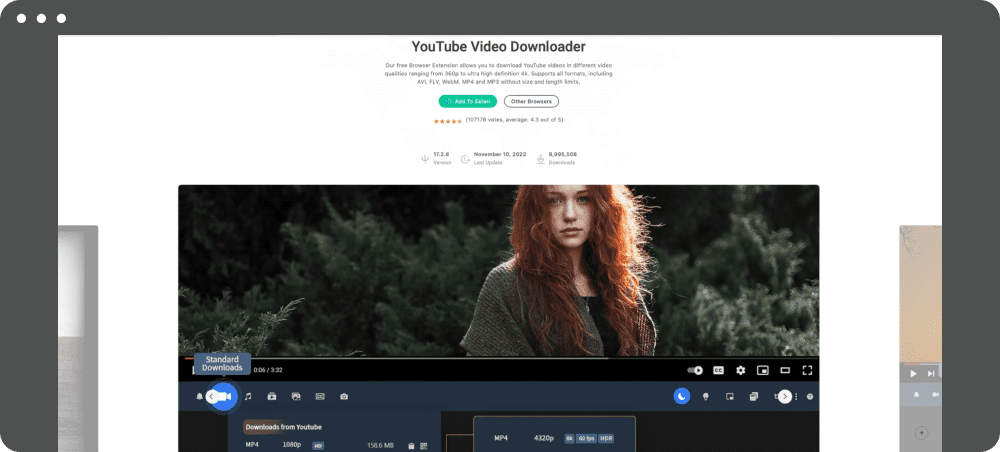The width and height of the screenshot is (1000, 452).
Task: Click the skip-next icon on the next slide preview
Action: 931,374
